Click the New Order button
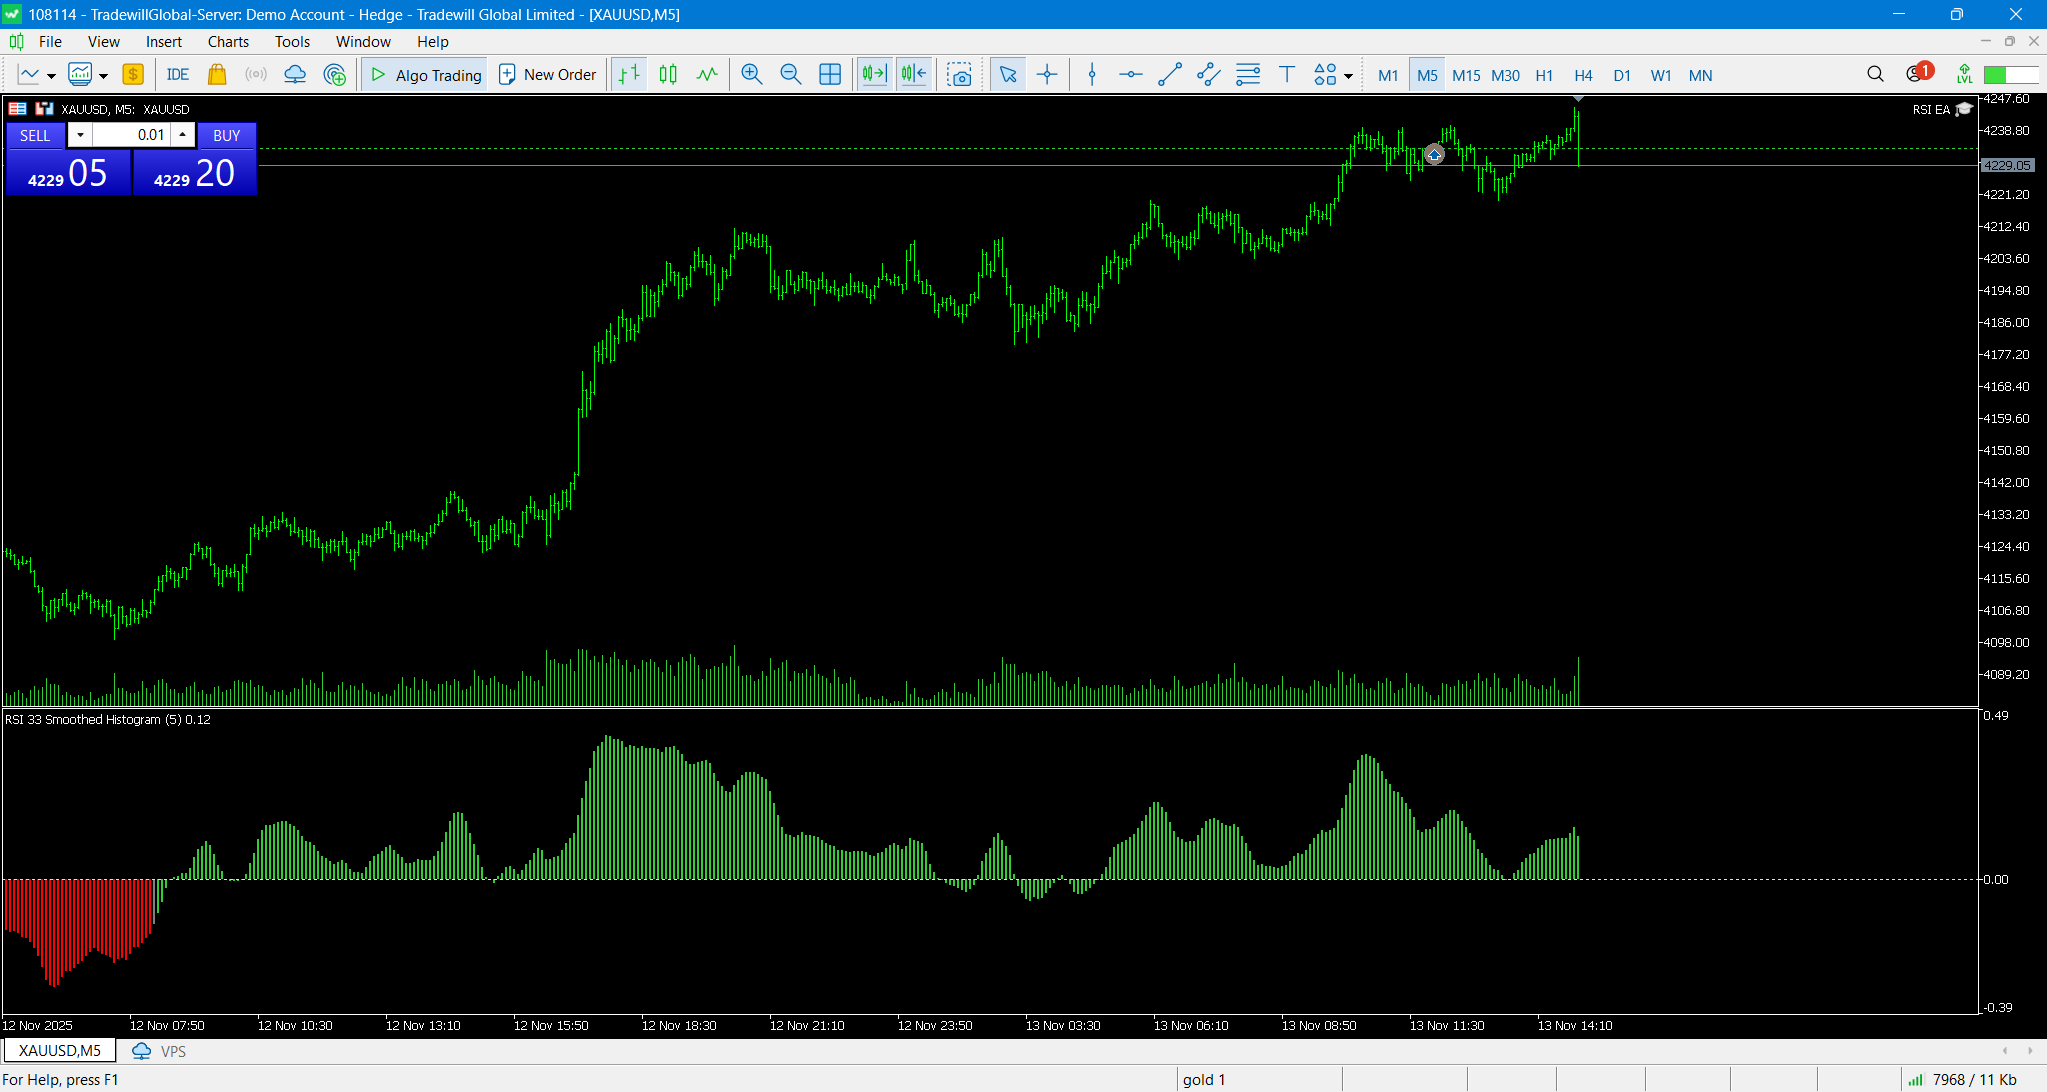The image size is (2047, 1092). tap(548, 75)
